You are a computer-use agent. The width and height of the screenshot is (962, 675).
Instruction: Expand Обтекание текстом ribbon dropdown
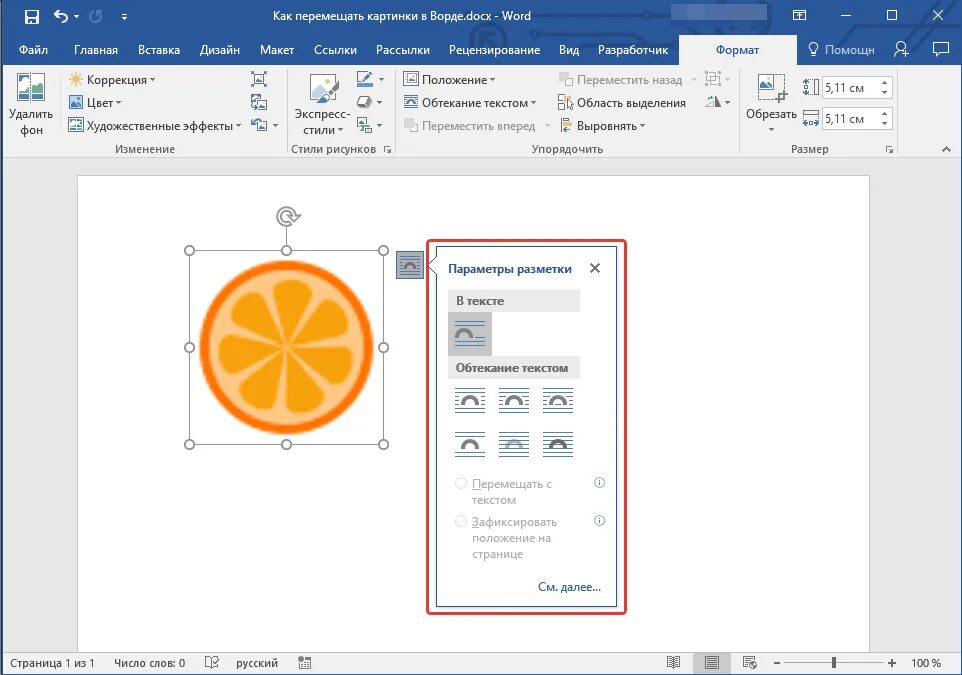[470, 102]
